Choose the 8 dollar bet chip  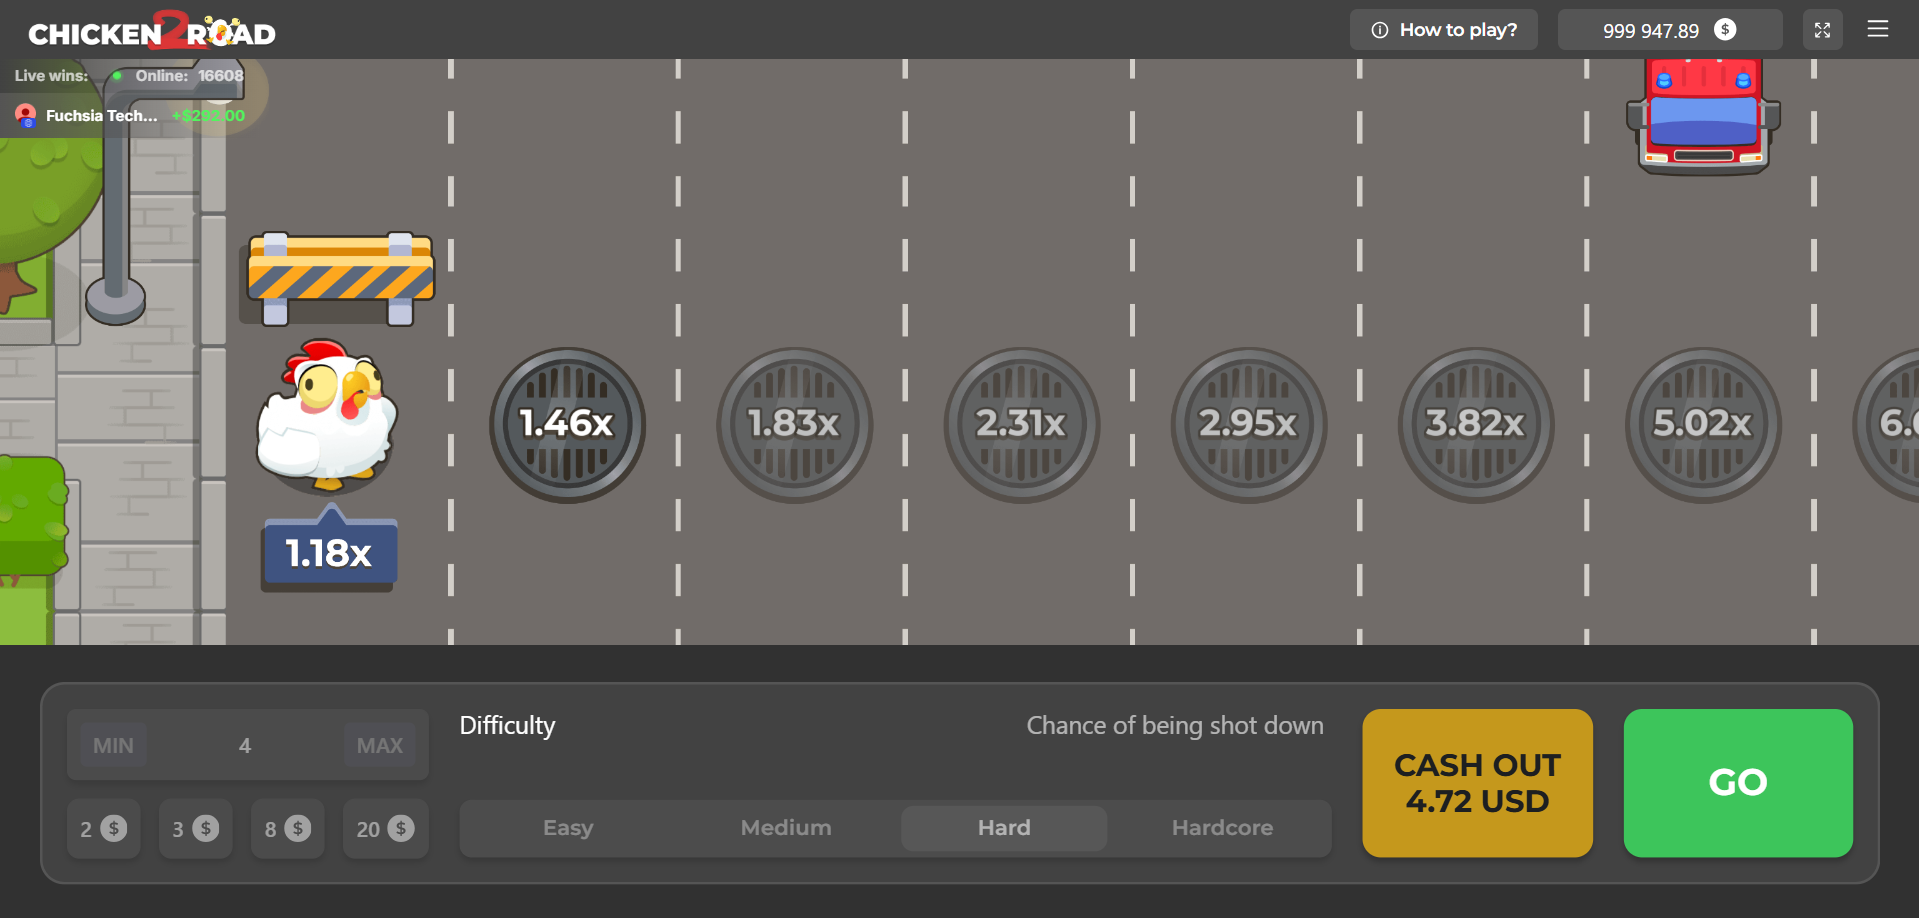[x=287, y=828]
